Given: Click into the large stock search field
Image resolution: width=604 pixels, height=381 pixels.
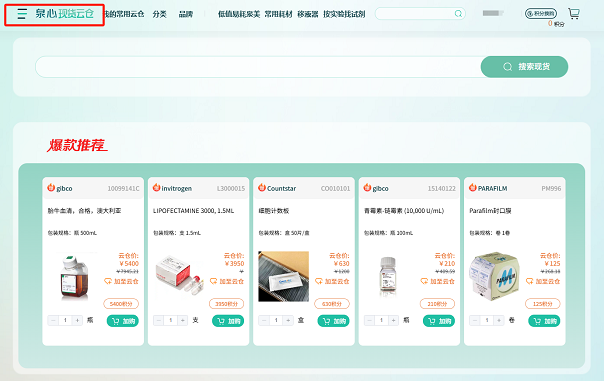Looking at the screenshot, I should pyautogui.click(x=258, y=67).
